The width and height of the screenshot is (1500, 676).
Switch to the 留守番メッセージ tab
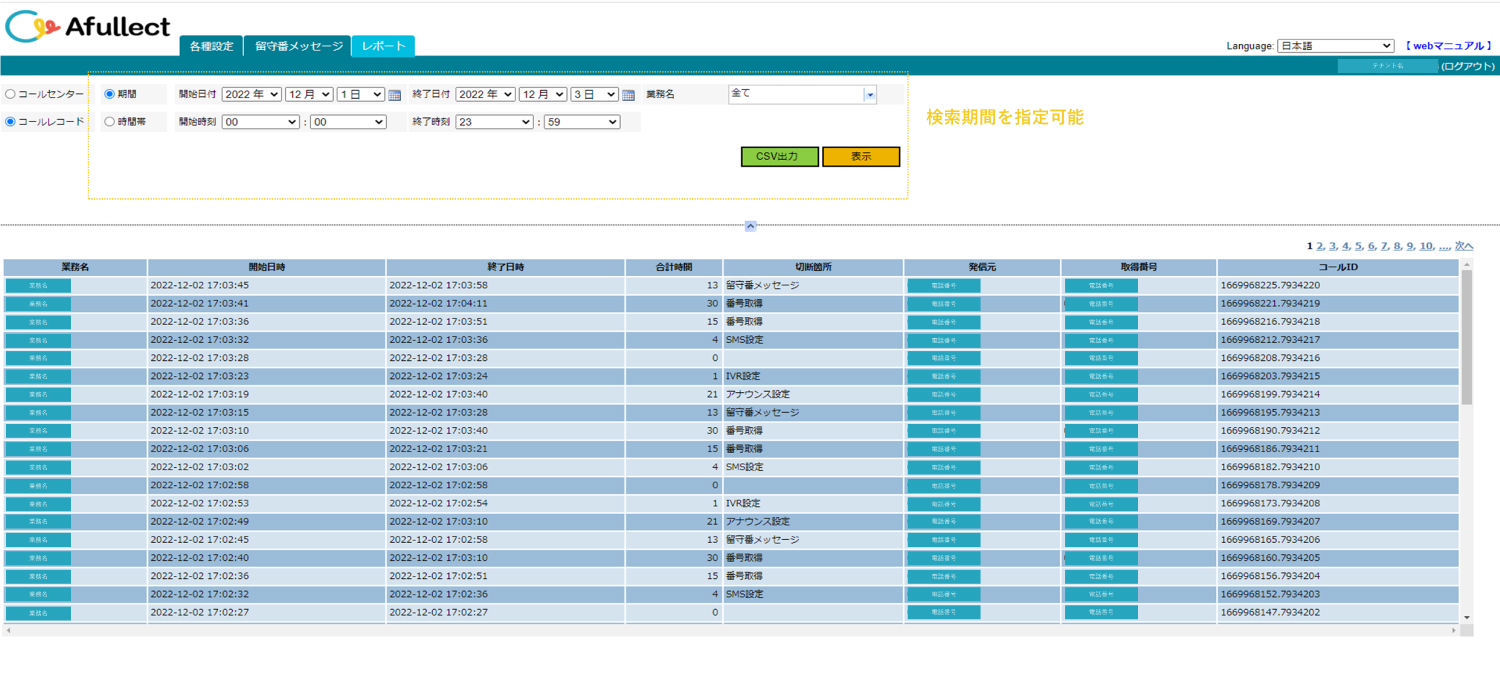pyautogui.click(x=297, y=46)
